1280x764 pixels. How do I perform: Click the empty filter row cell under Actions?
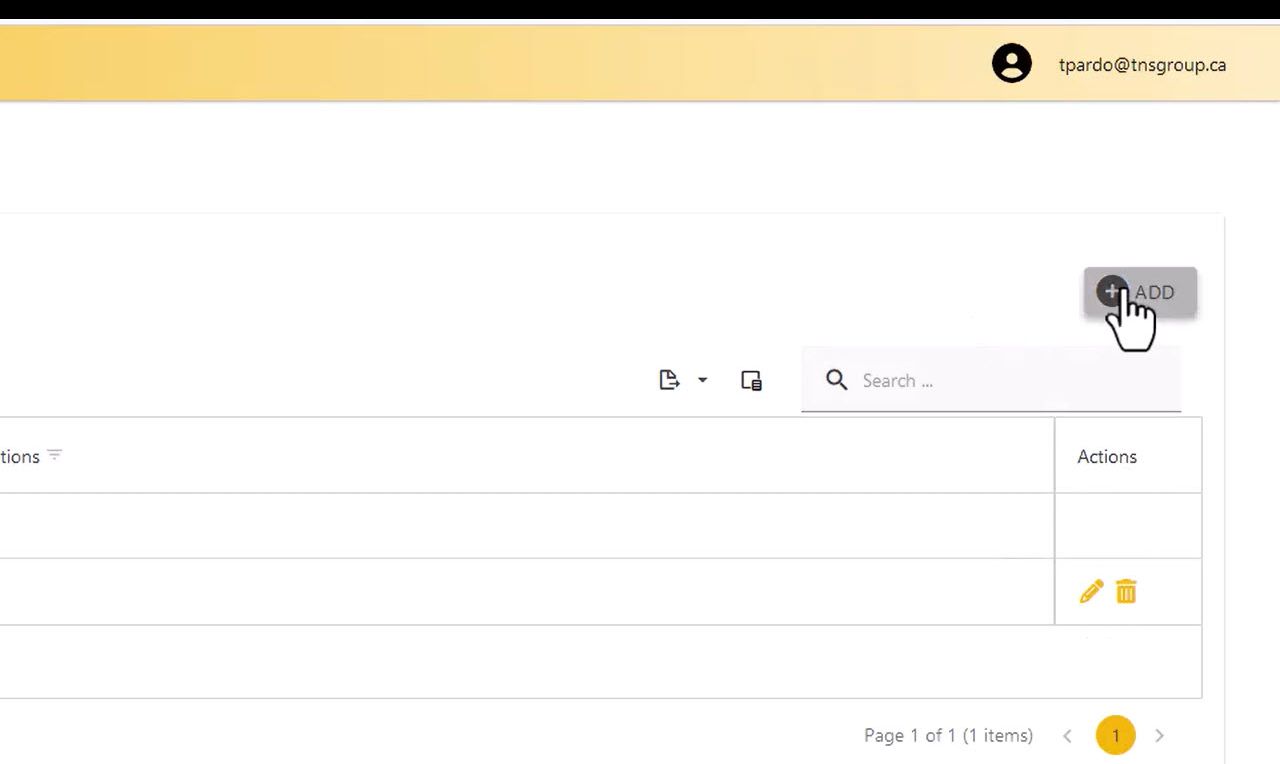click(x=1127, y=526)
